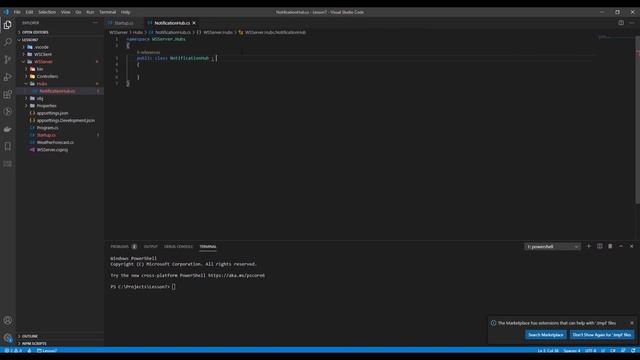Image resolution: width=640 pixels, height=360 pixels.
Task: Open the Run and Debug view
Action: coord(8,77)
